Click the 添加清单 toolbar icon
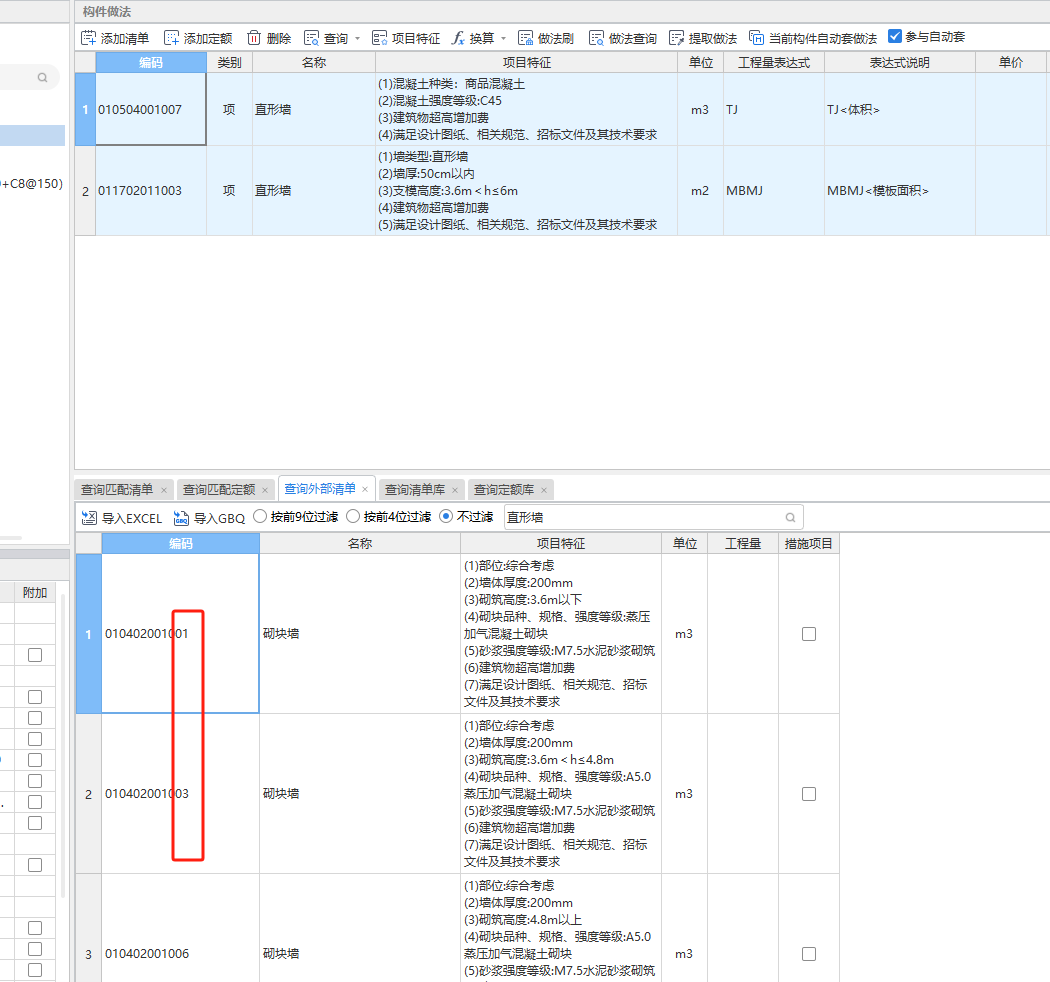Viewport: 1050px width, 982px height. tap(88, 38)
